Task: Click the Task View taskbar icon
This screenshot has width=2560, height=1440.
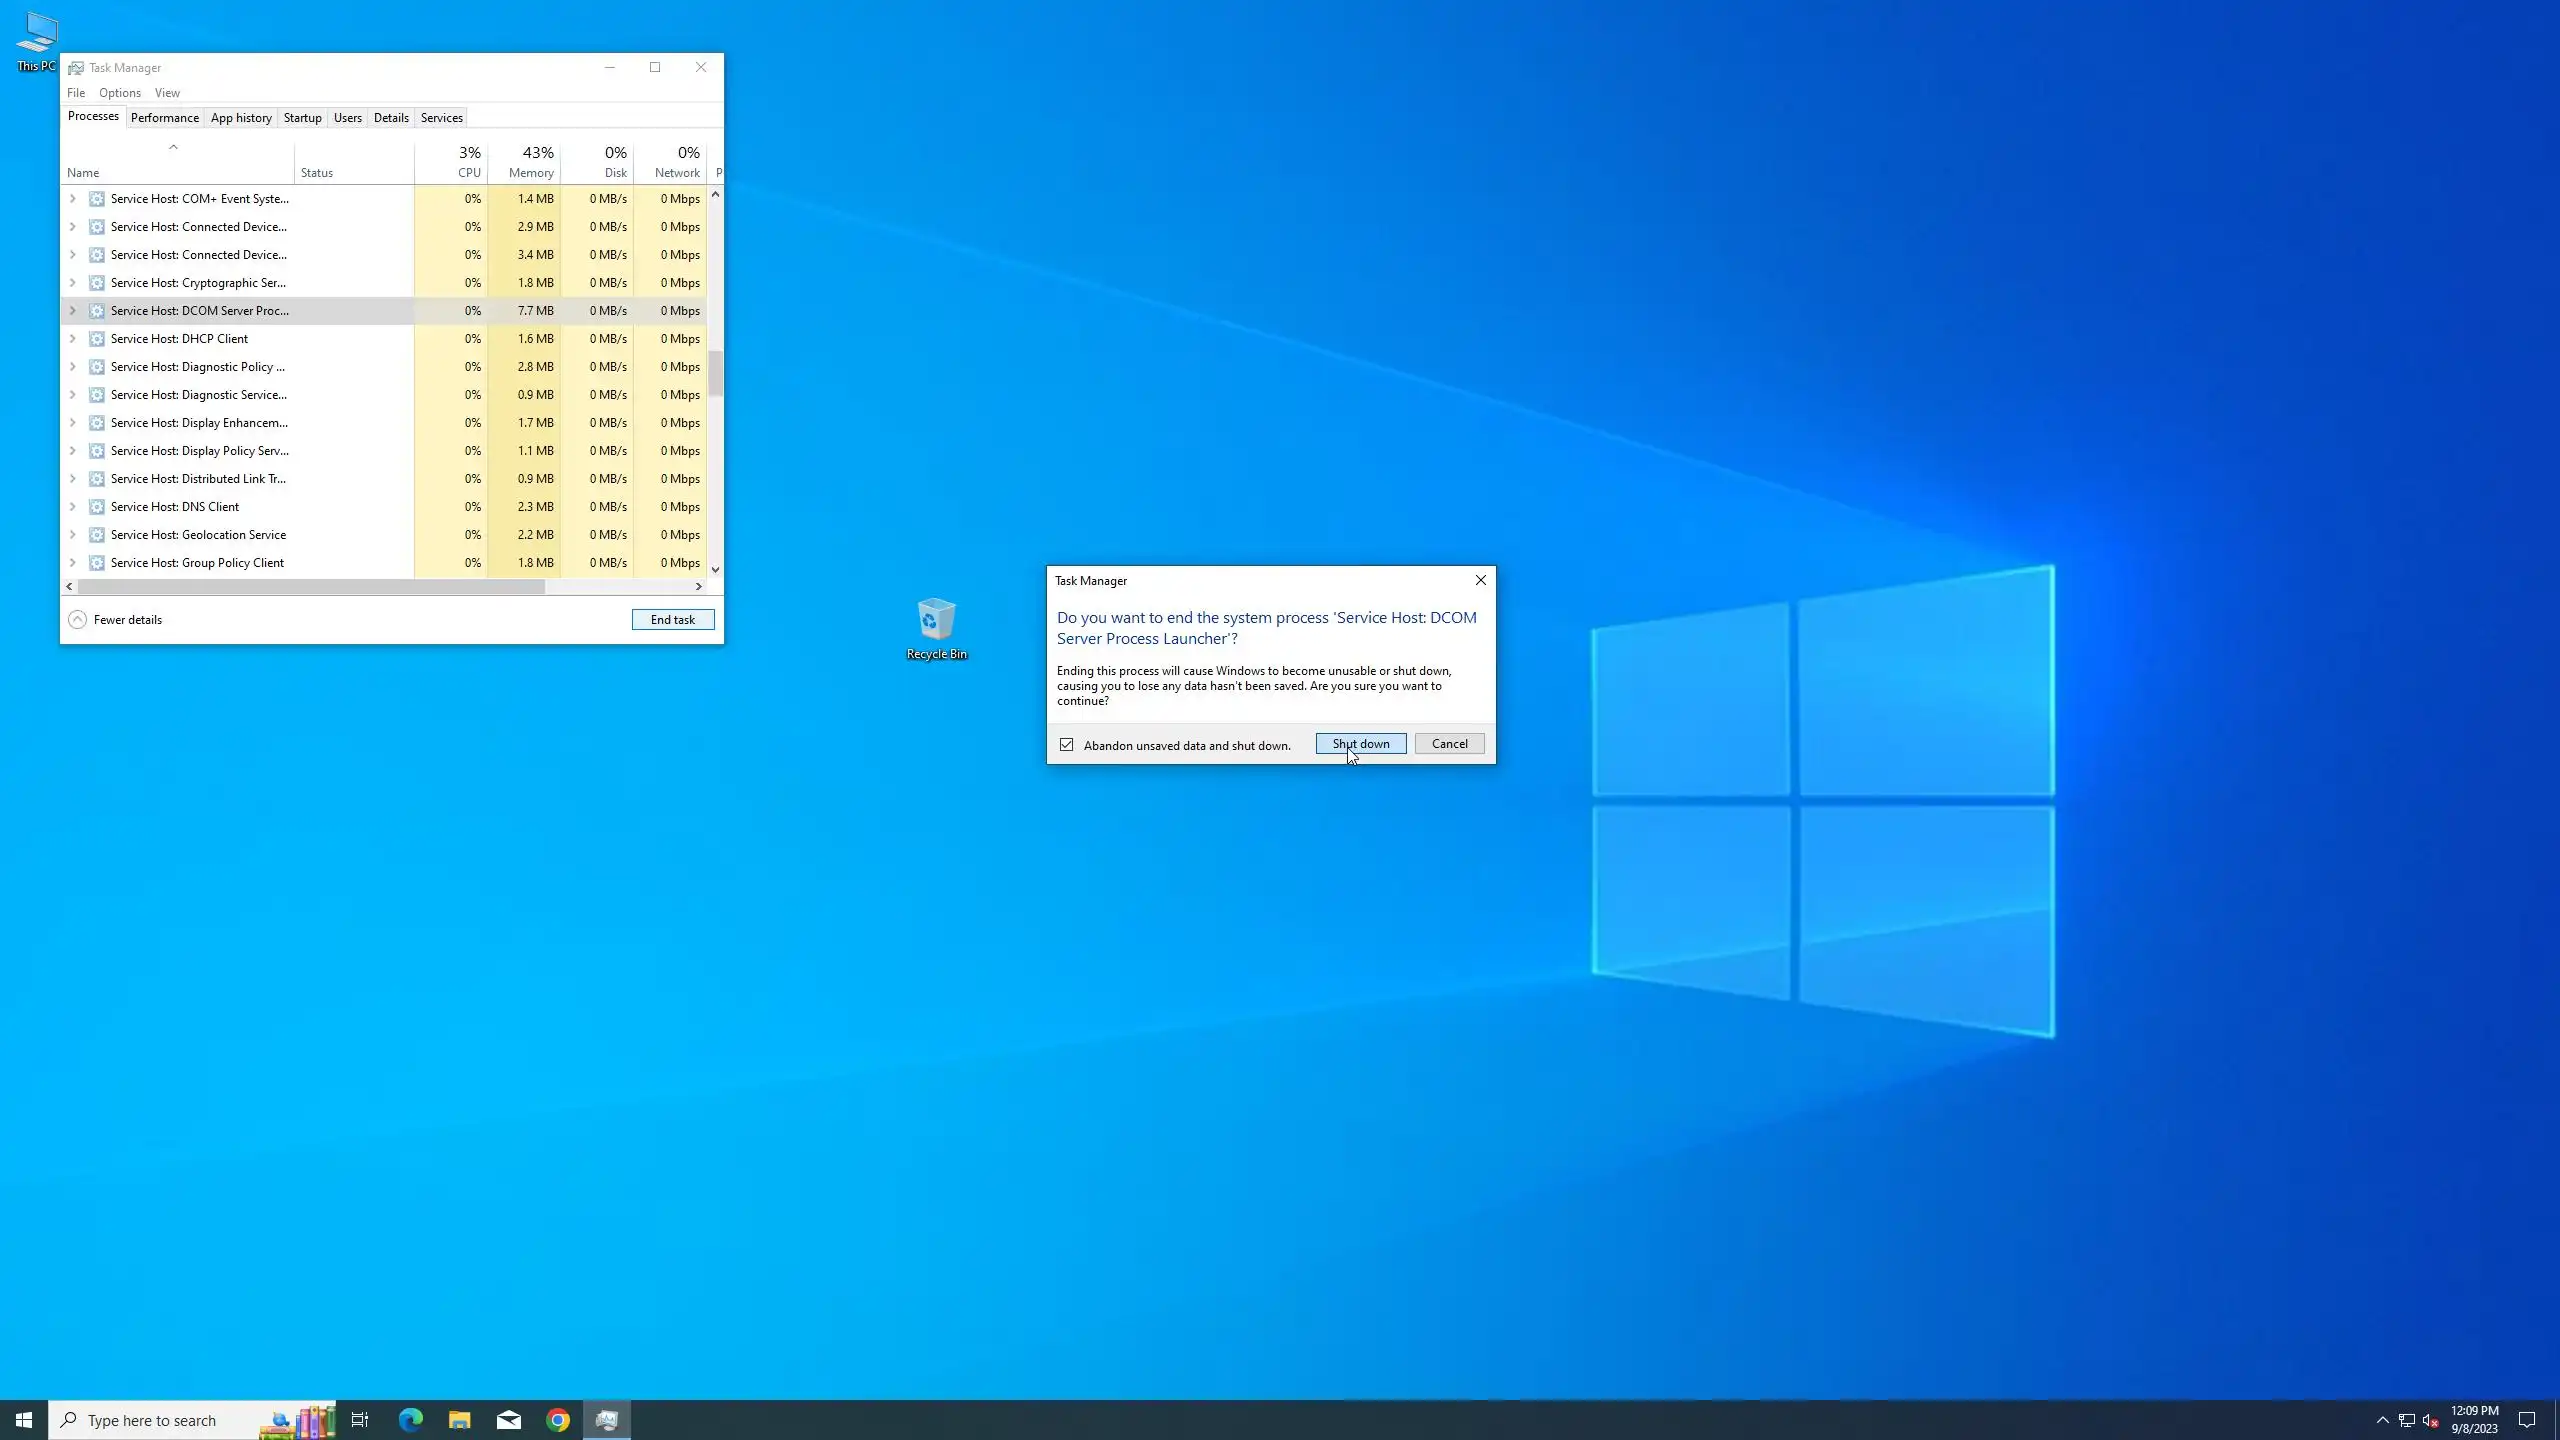Action: pos(360,1419)
